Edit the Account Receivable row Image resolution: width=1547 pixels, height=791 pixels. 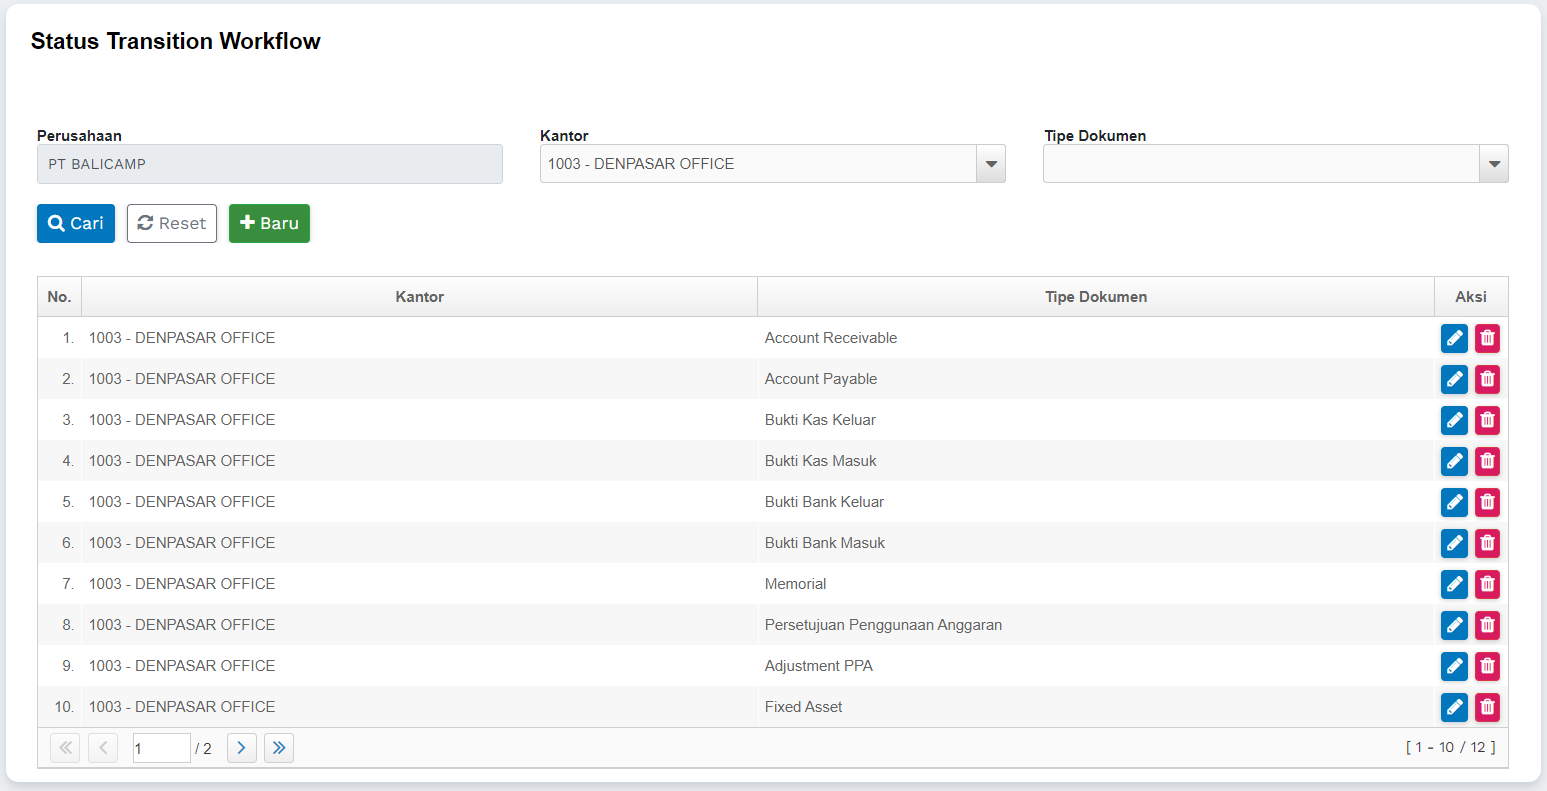pyautogui.click(x=1454, y=339)
